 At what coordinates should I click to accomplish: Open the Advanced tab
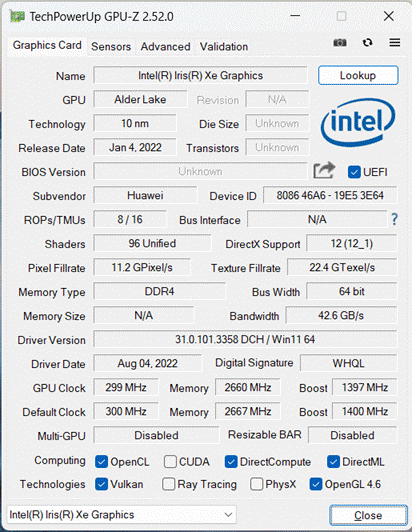[x=165, y=46]
